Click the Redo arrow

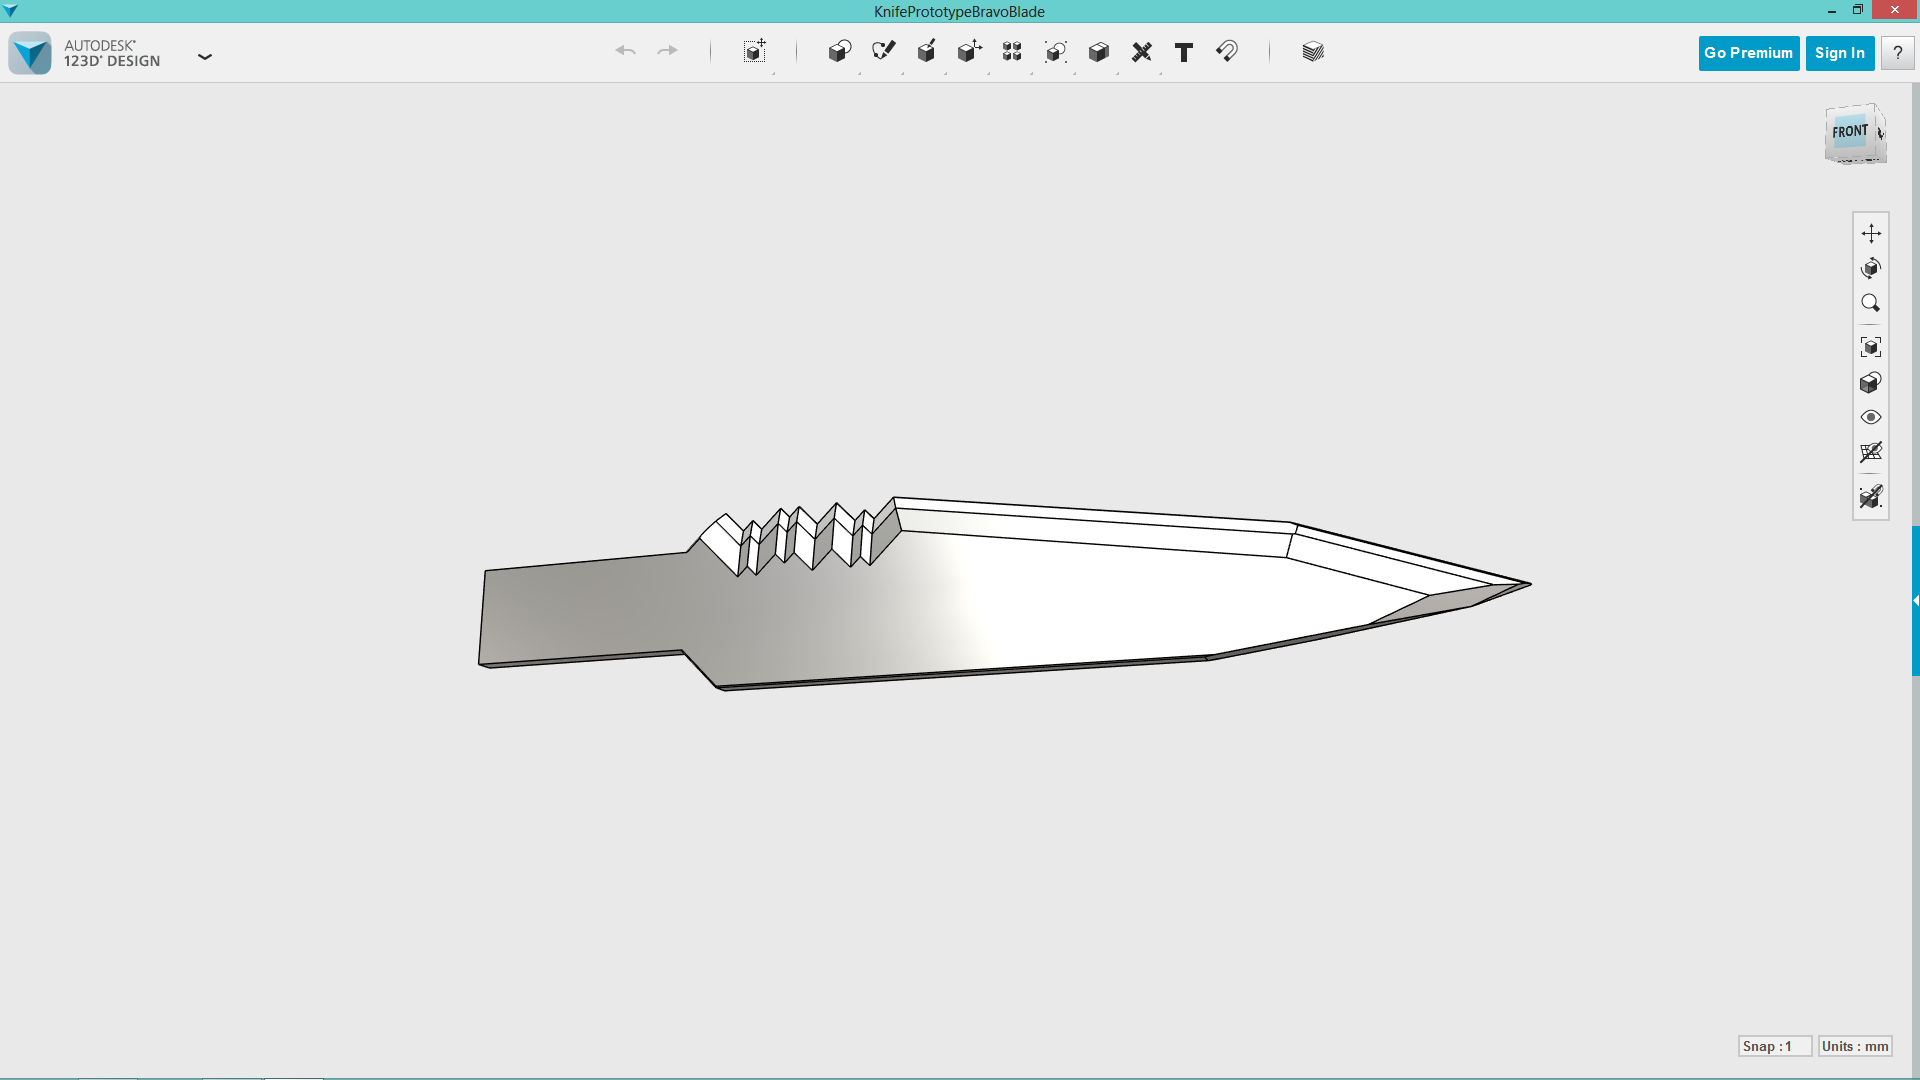(668, 51)
